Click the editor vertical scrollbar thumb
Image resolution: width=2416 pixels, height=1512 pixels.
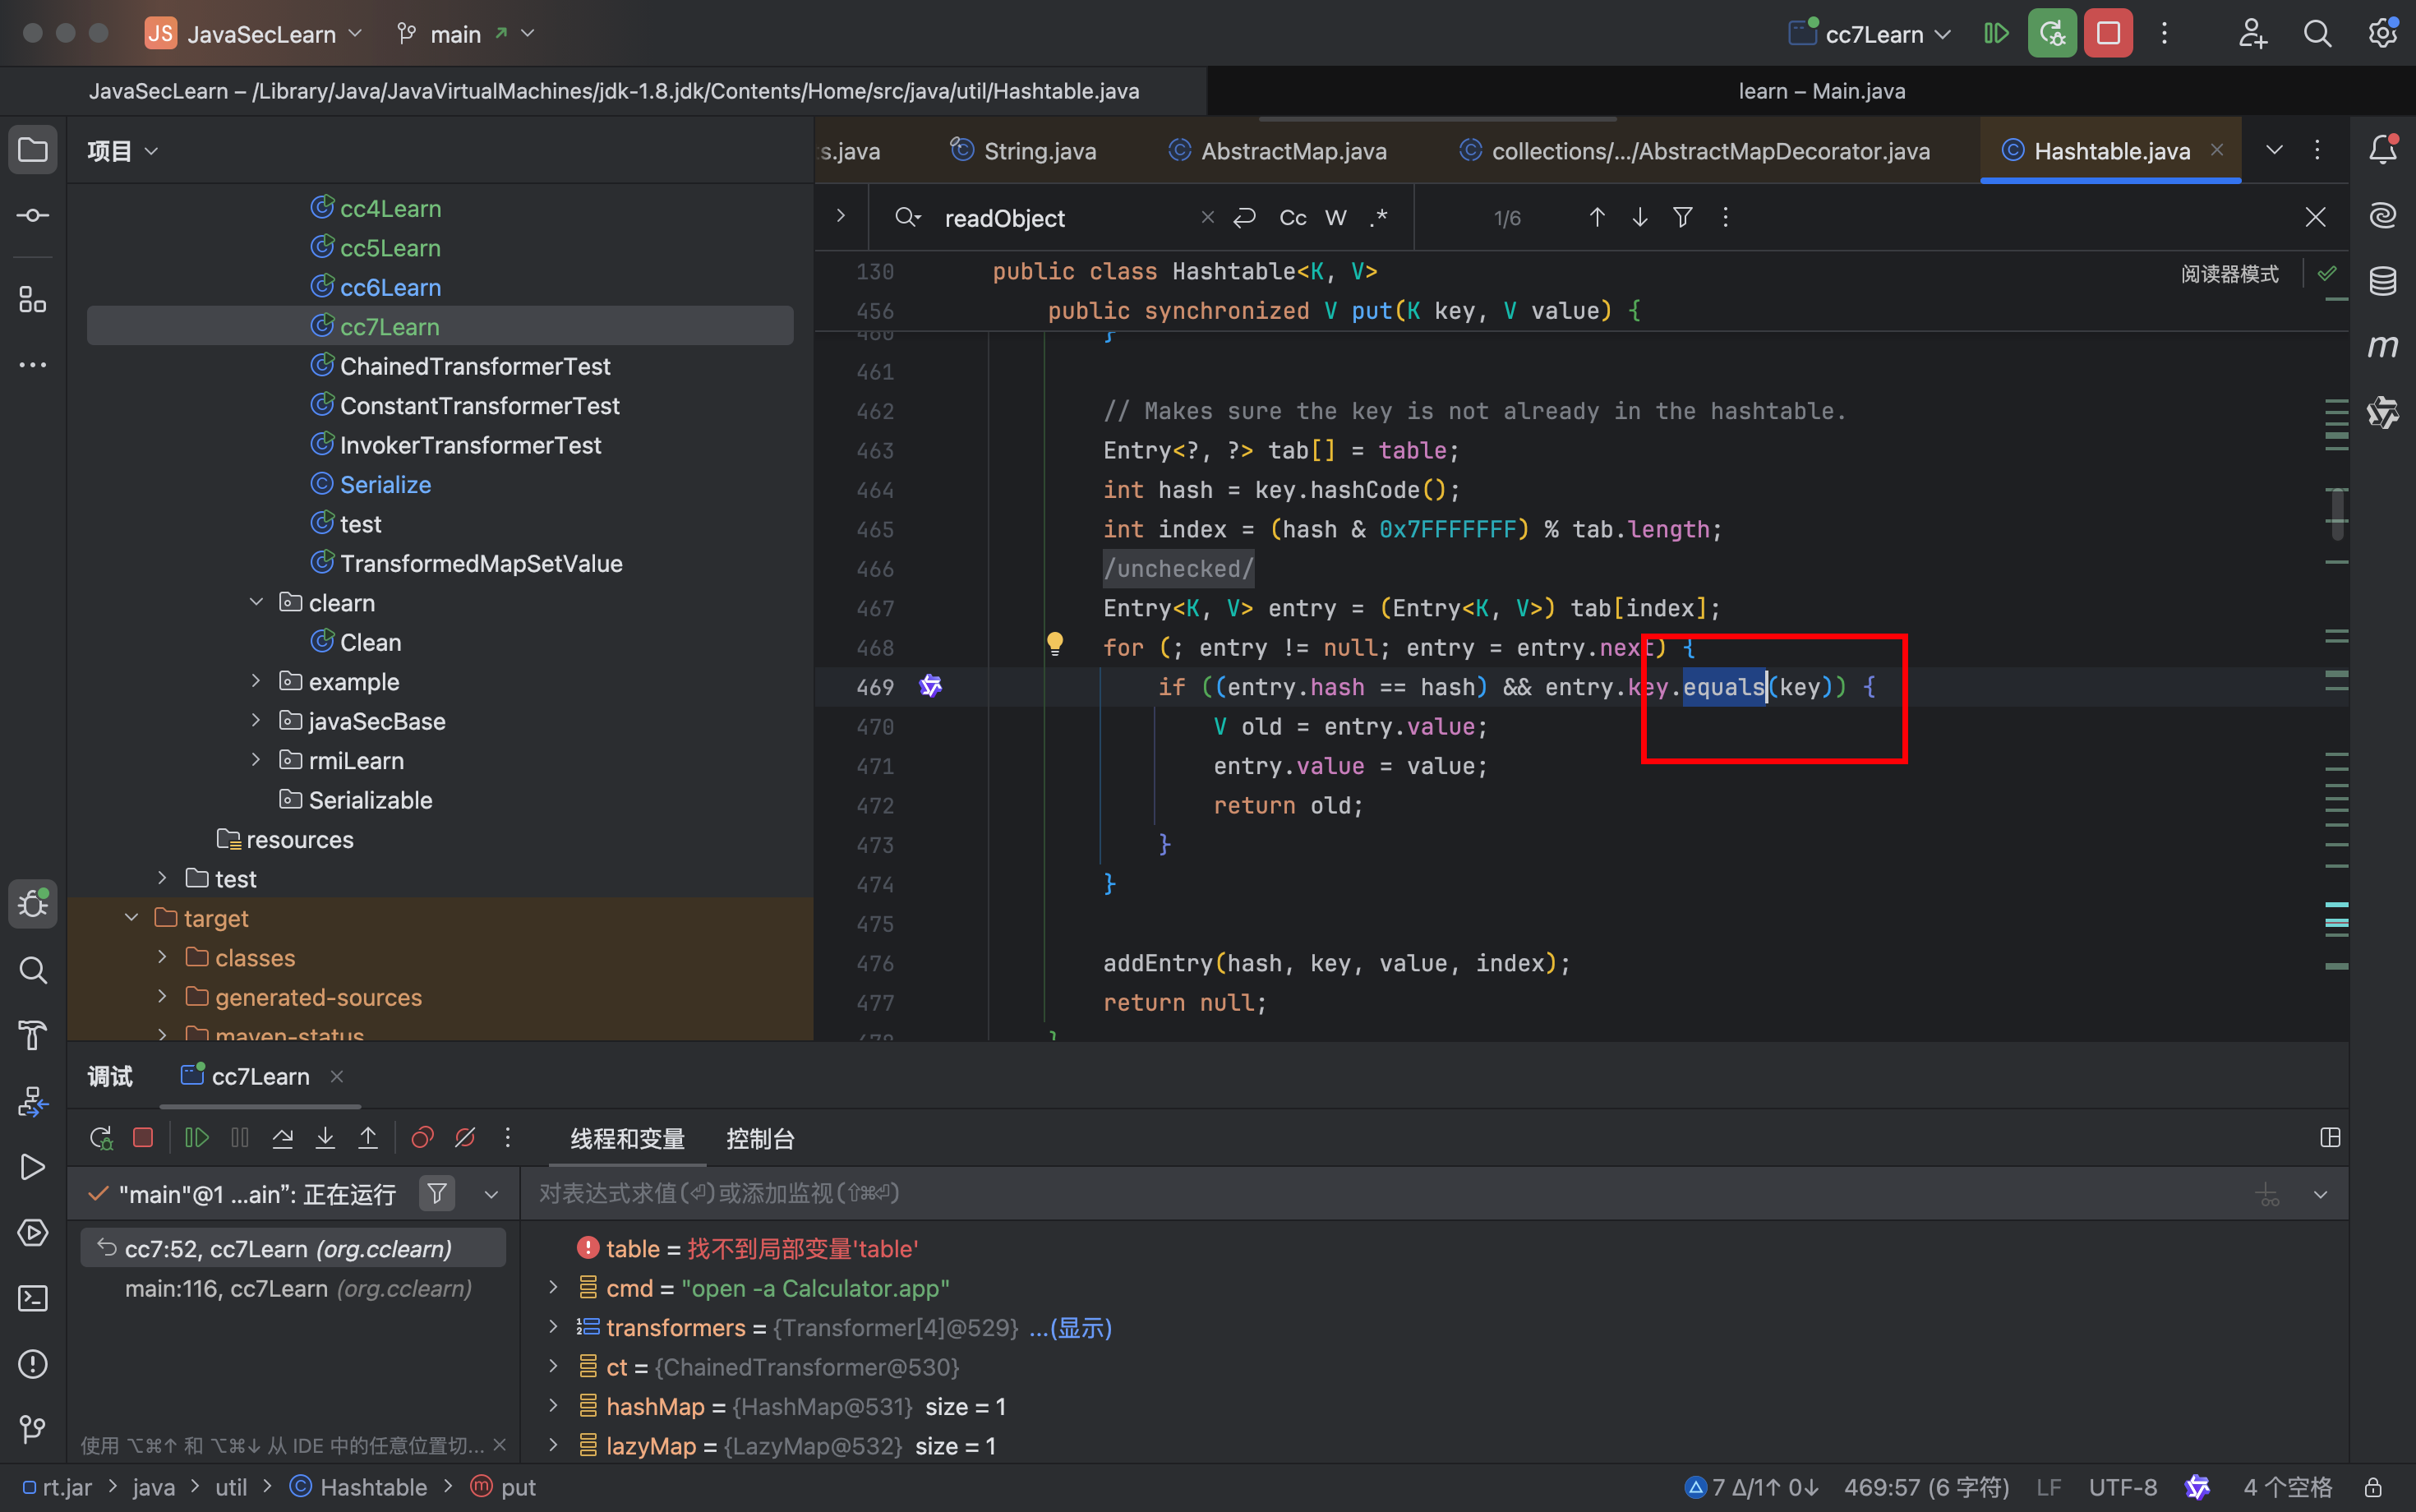tap(2337, 513)
